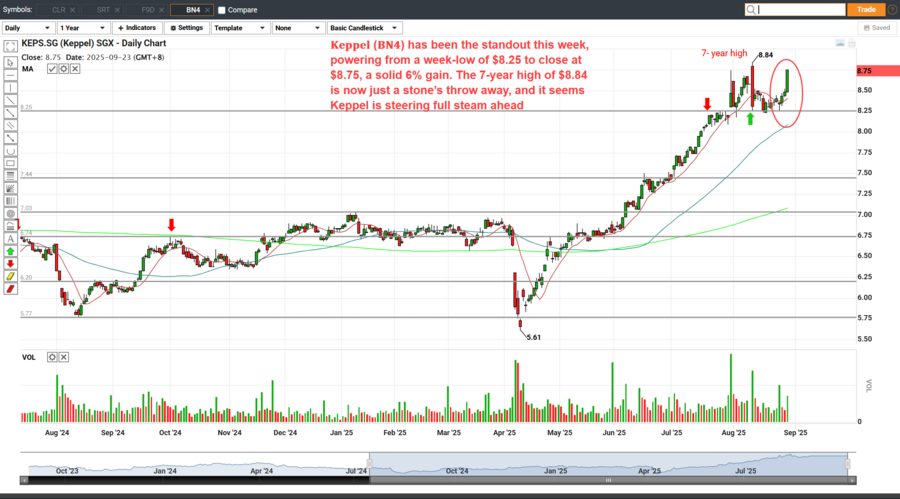Screen dimensions: 900x499
Task: Select the yellow highlighter tool
Action: click(x=10, y=277)
